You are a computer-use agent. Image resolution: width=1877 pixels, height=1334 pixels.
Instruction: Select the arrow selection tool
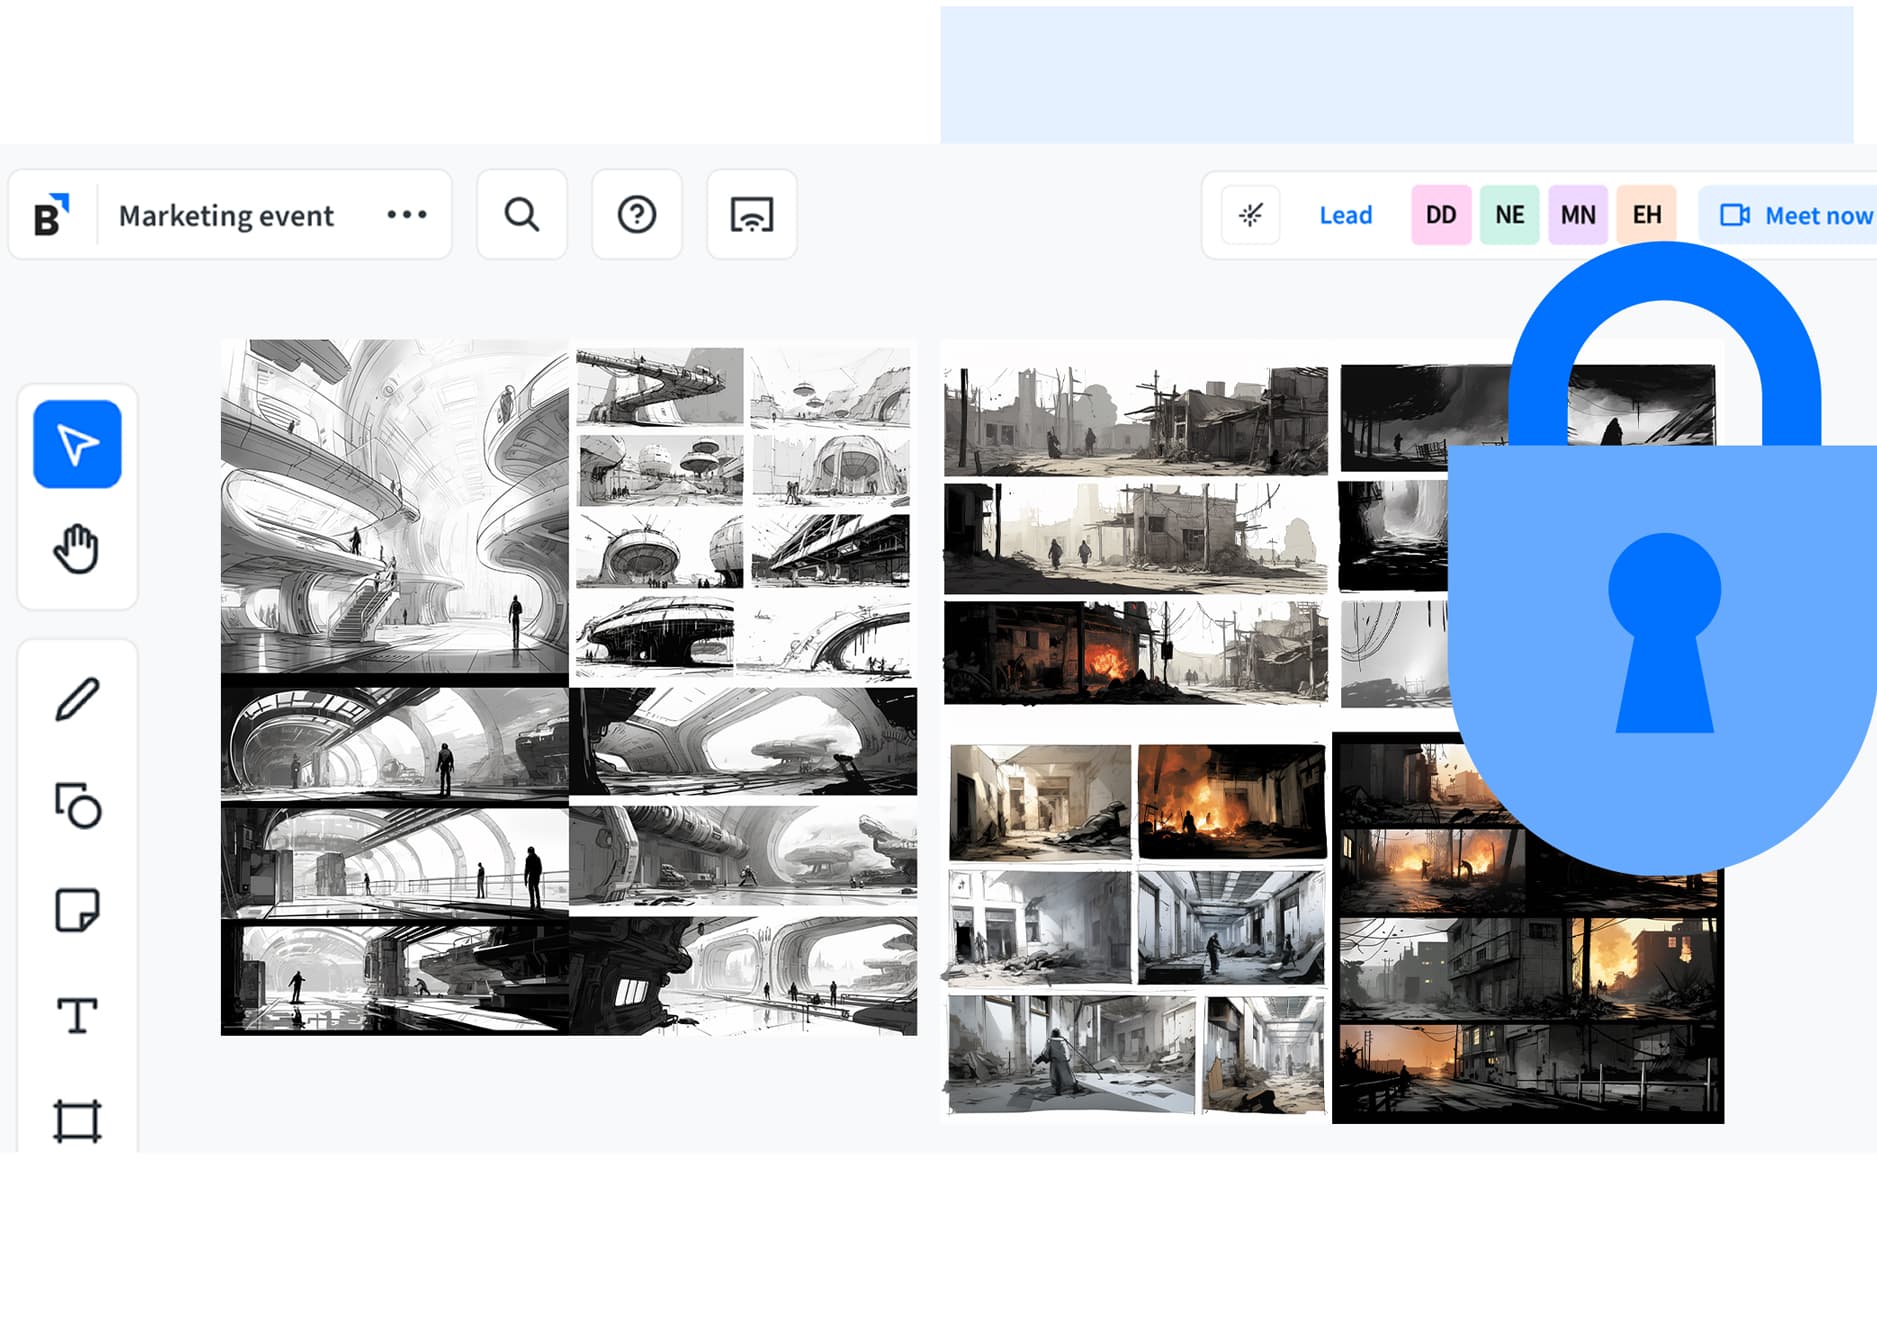pos(78,443)
